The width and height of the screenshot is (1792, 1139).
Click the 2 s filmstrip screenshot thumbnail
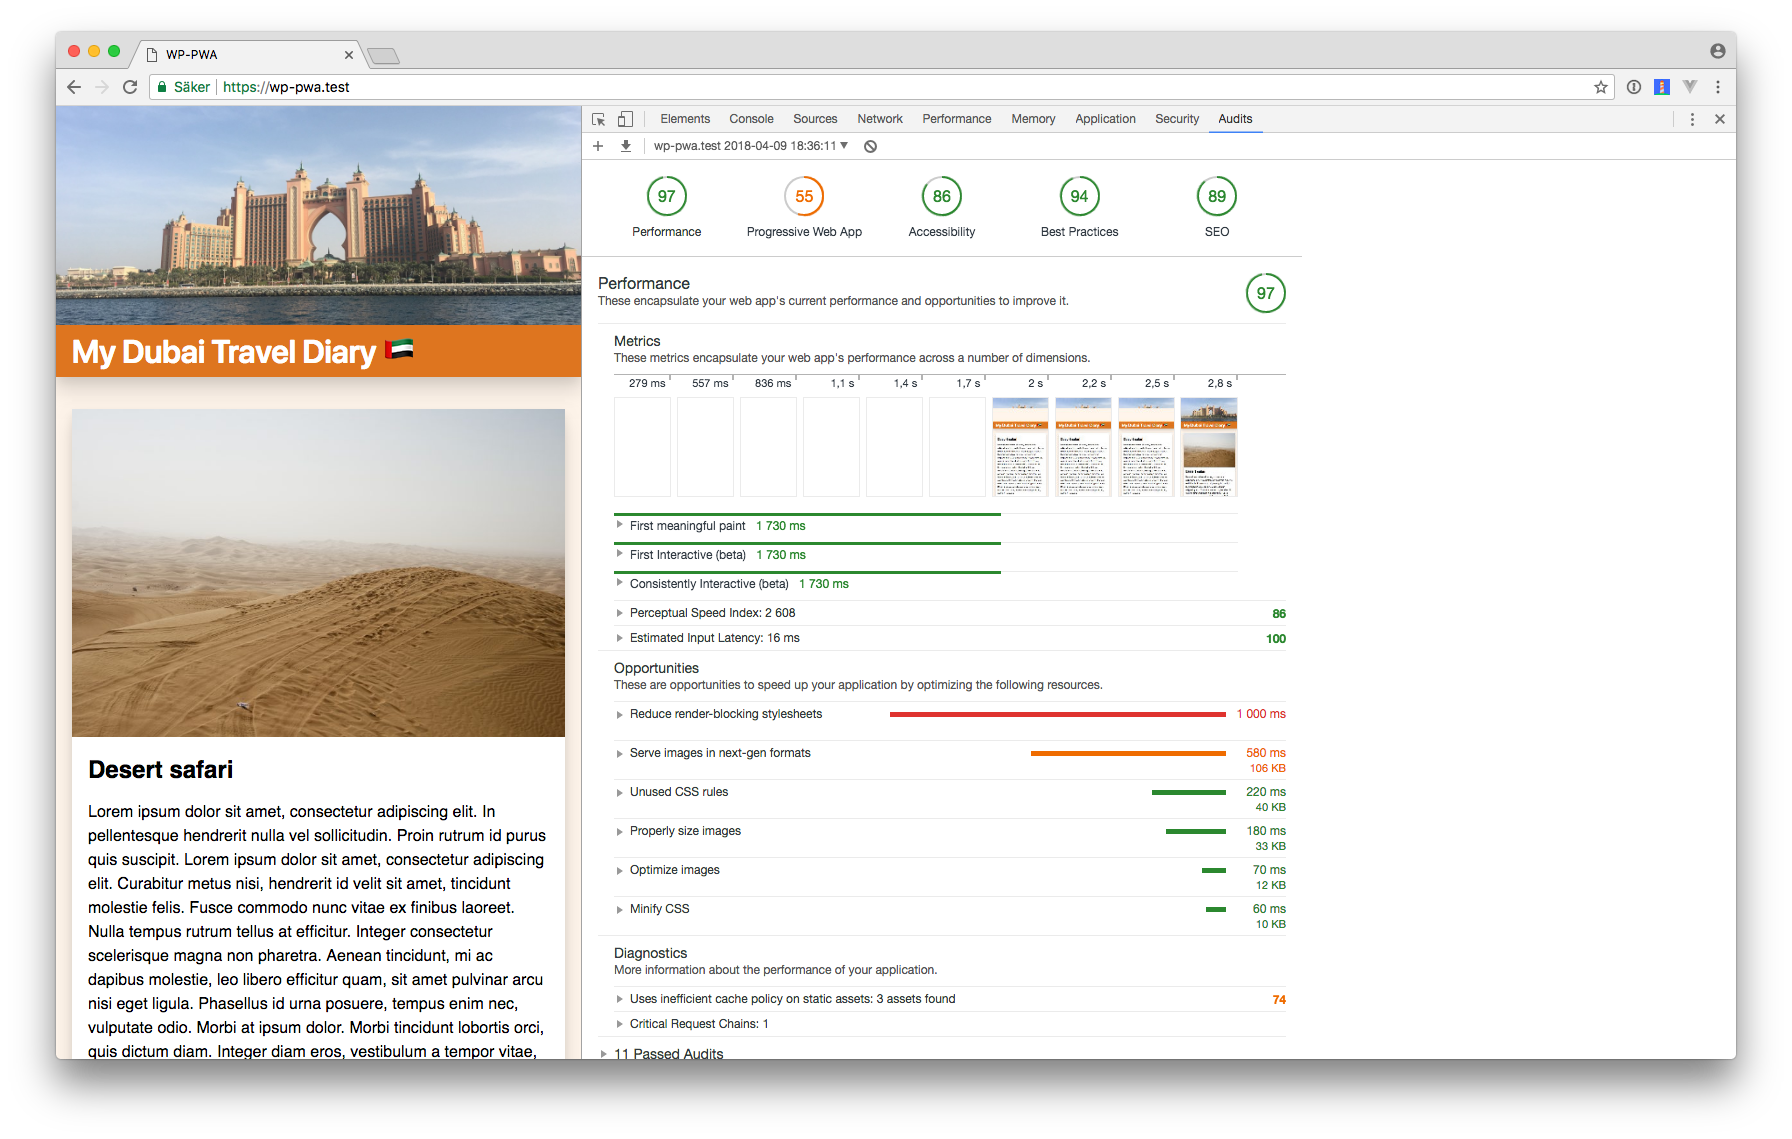click(1020, 447)
